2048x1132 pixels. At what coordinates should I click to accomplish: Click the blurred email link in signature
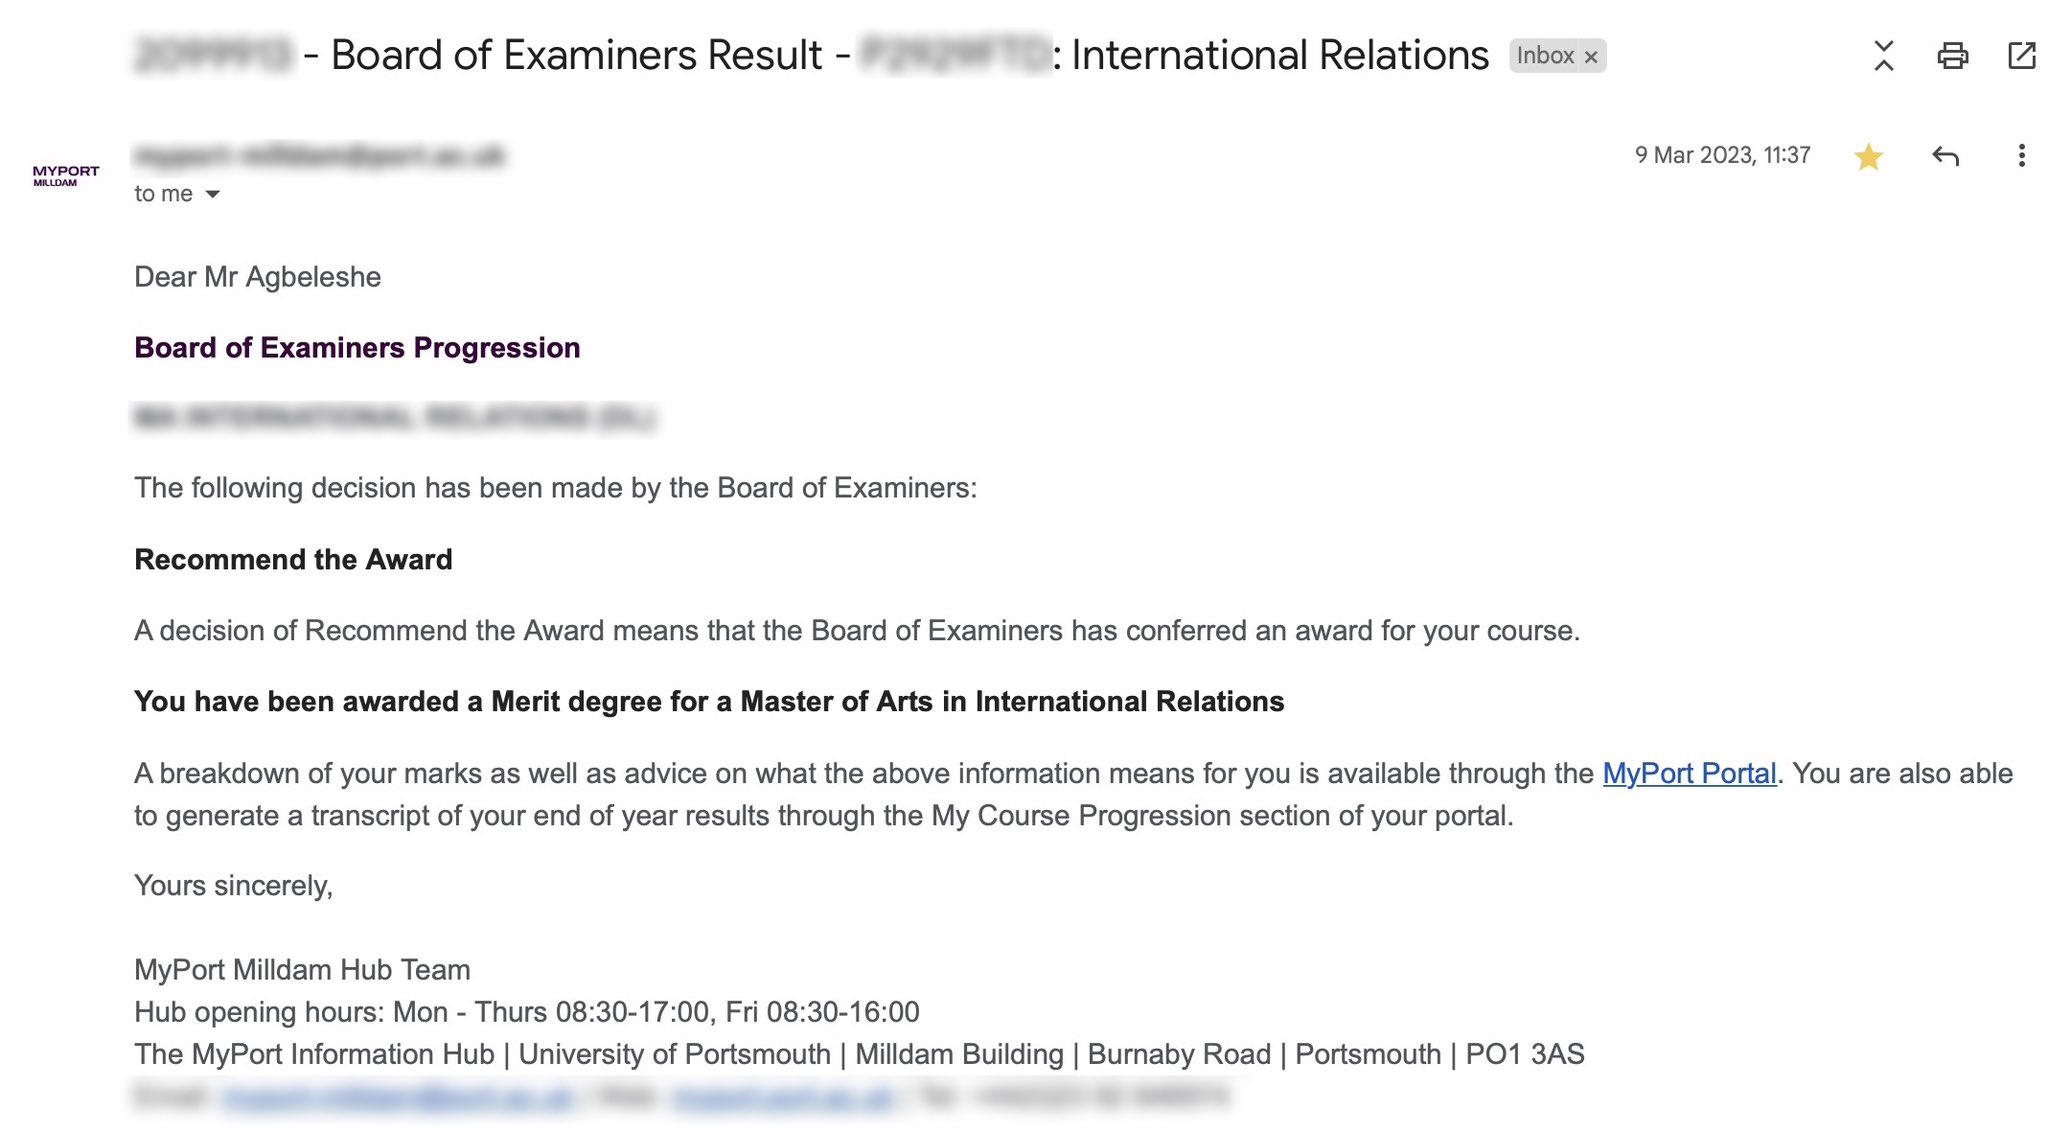pos(397,1096)
